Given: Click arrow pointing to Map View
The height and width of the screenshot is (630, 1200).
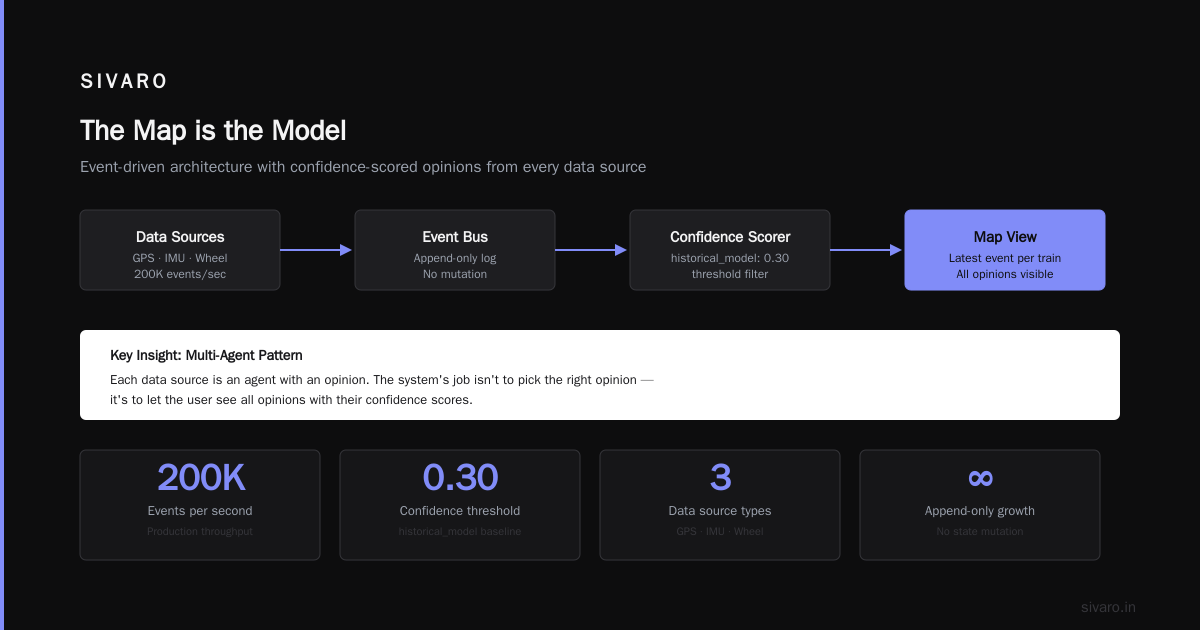Looking at the screenshot, I should click(867, 250).
